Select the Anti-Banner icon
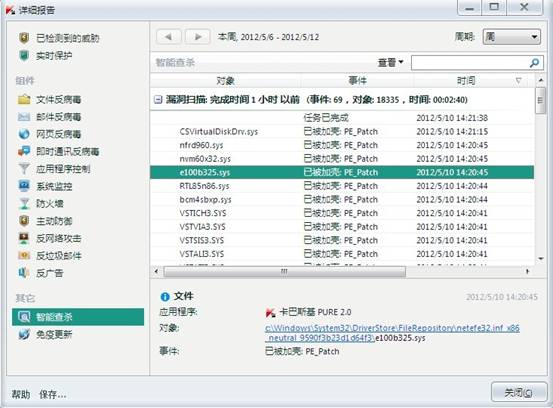Screen dimensions: 553x408 [x=23, y=273]
